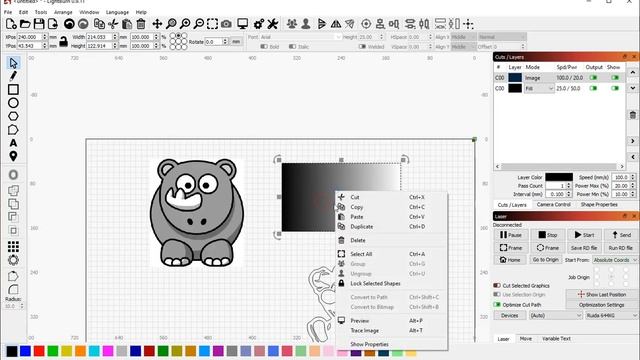Image resolution: width=640 pixels, height=360 pixels.
Task: Select Lock Selected Shapes menu entry
Action: click(375, 283)
